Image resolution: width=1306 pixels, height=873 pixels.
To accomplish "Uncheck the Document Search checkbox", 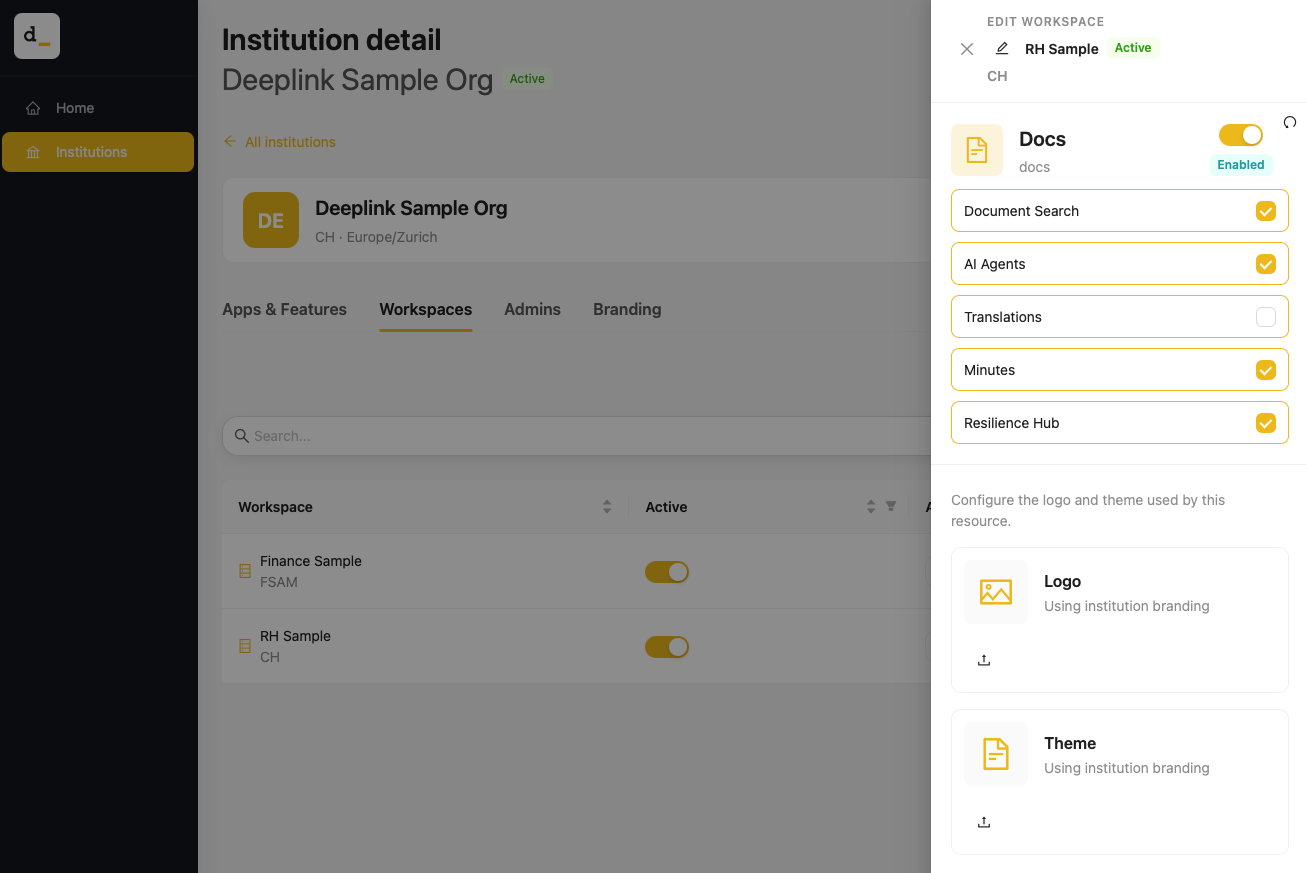I will (1266, 211).
